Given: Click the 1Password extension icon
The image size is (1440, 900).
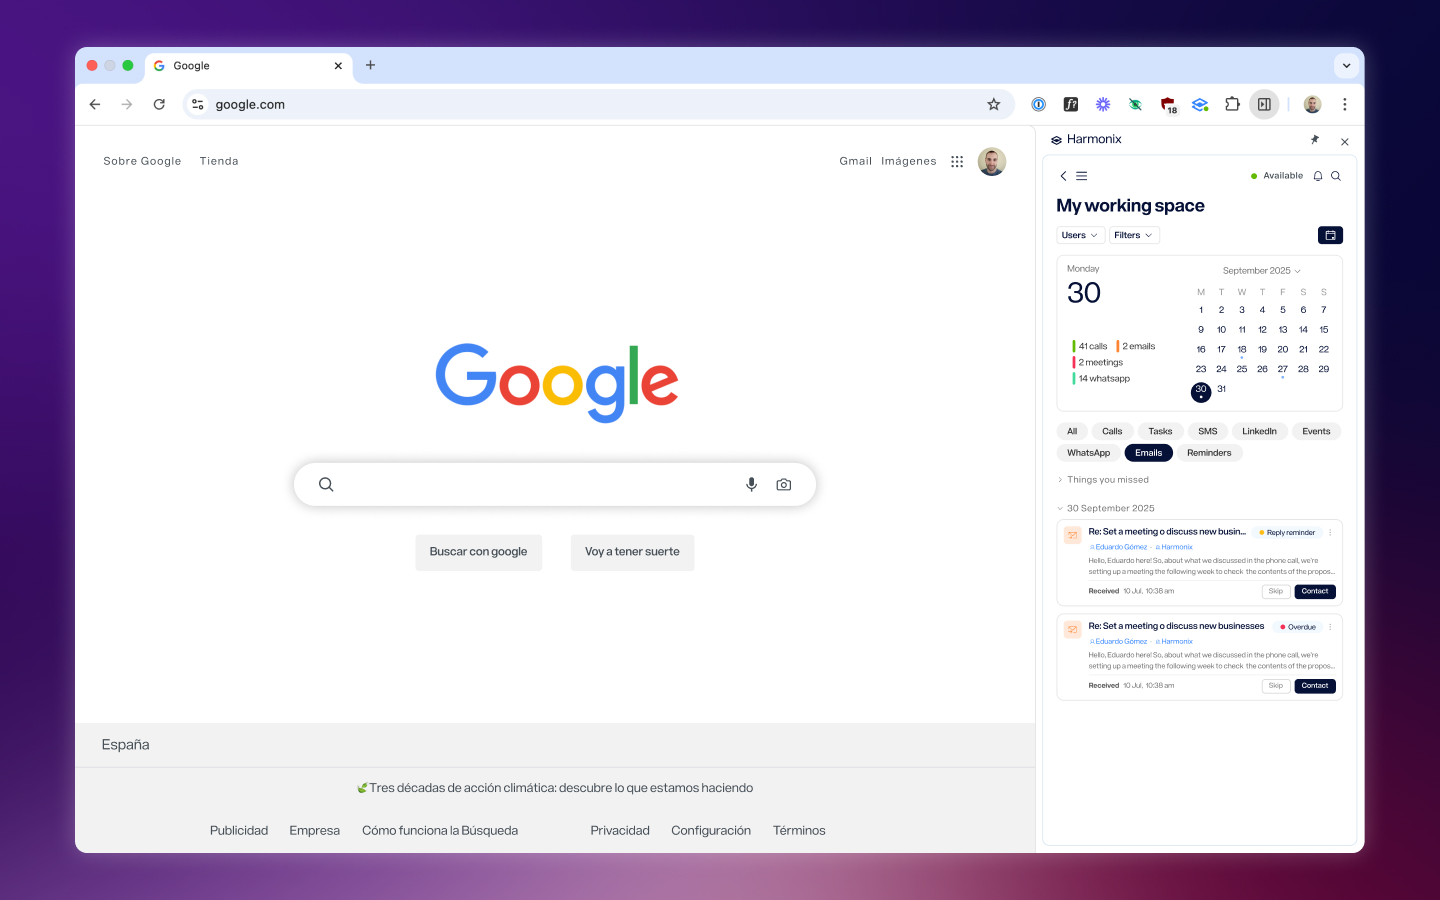Looking at the screenshot, I should 1039,104.
